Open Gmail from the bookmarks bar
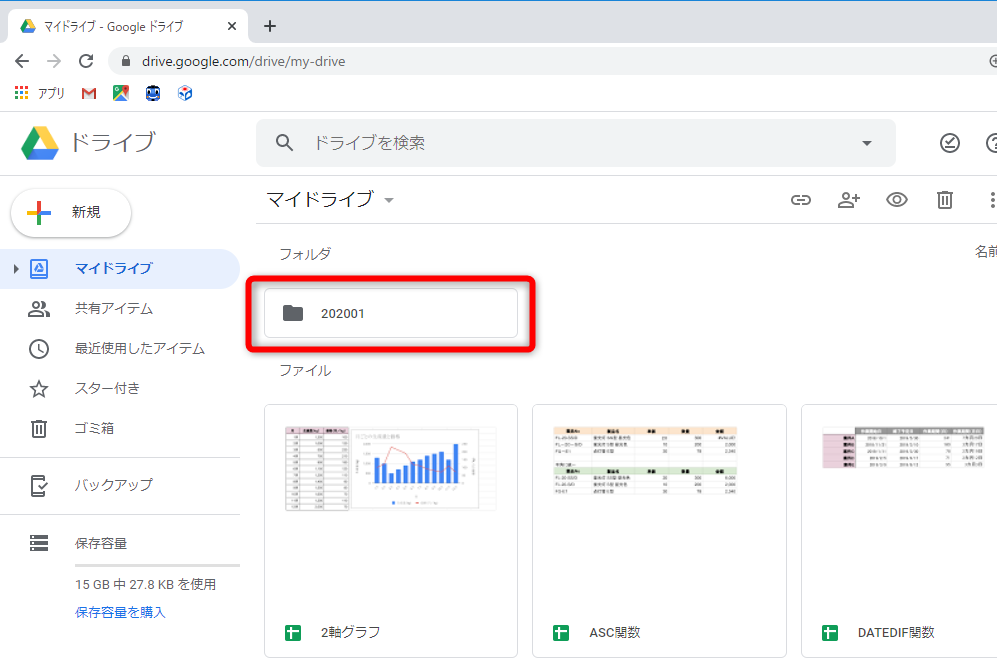The height and width of the screenshot is (665, 997). coord(88,92)
